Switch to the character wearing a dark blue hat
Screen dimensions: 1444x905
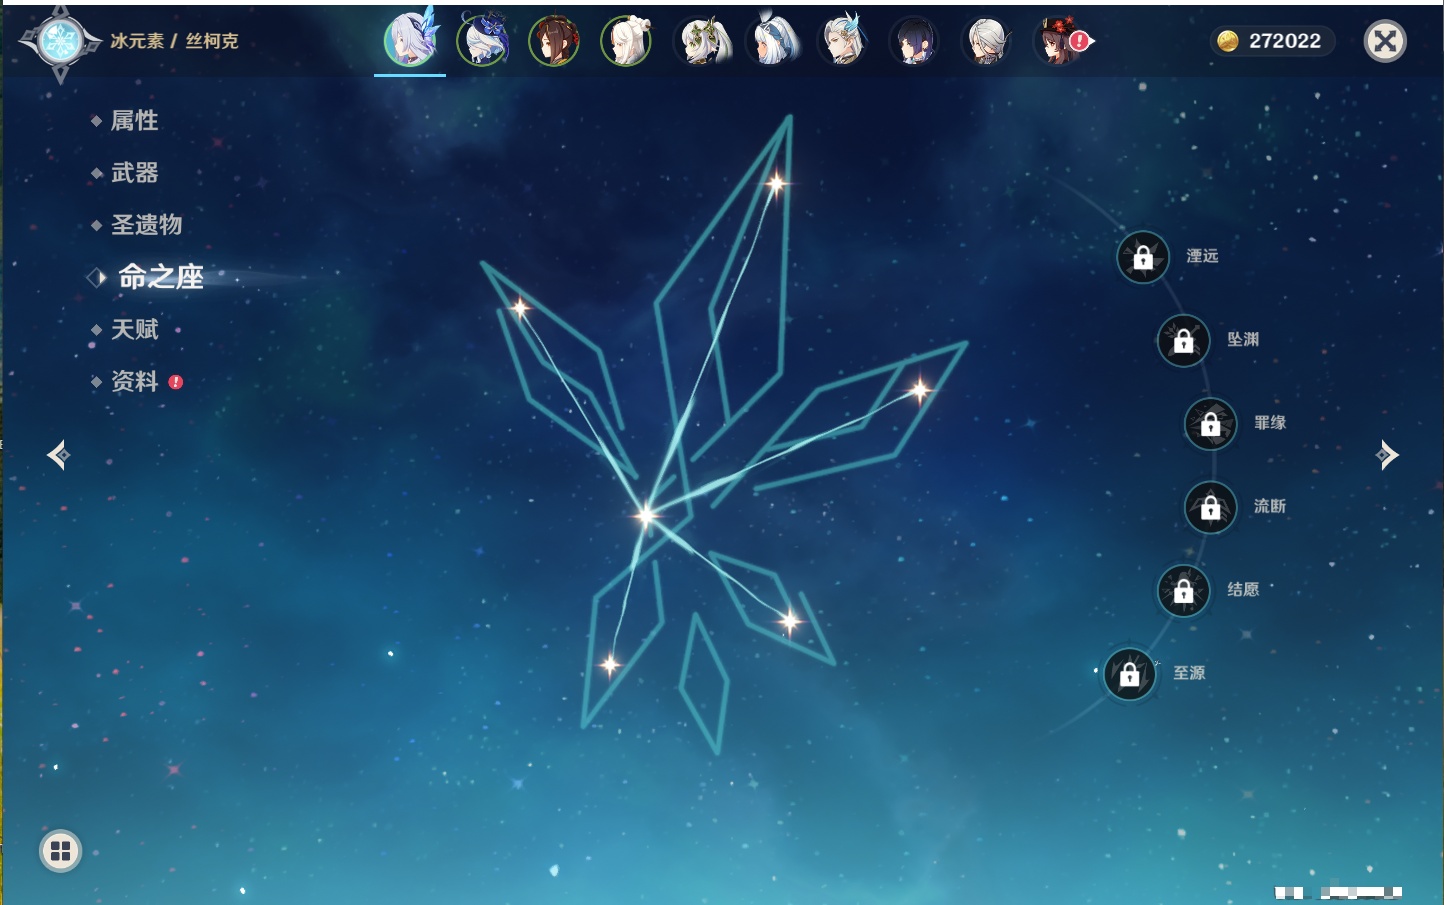click(482, 41)
